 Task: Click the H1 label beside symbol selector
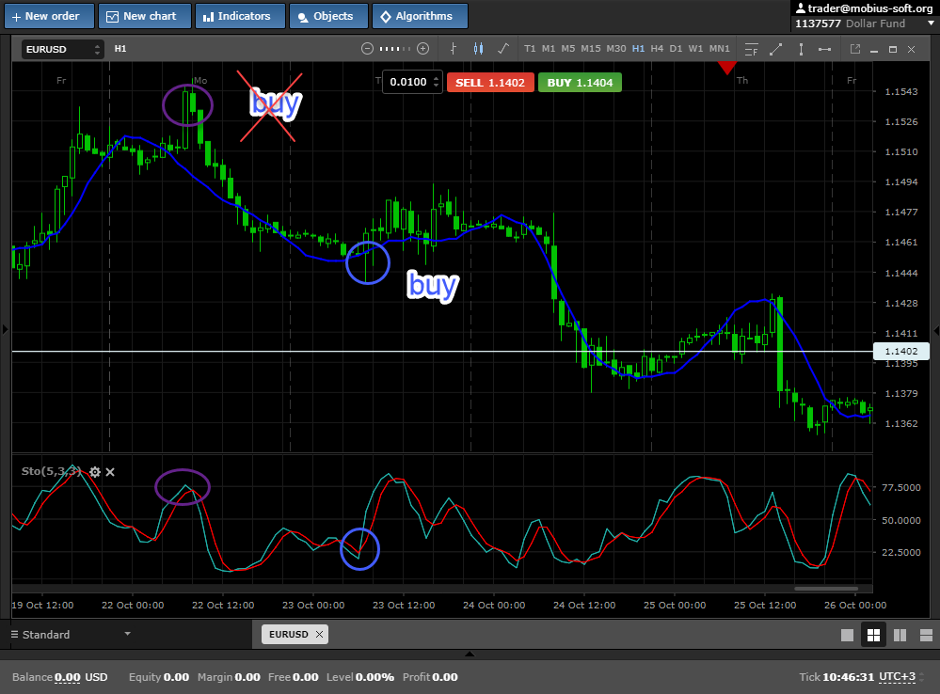pyautogui.click(x=120, y=49)
